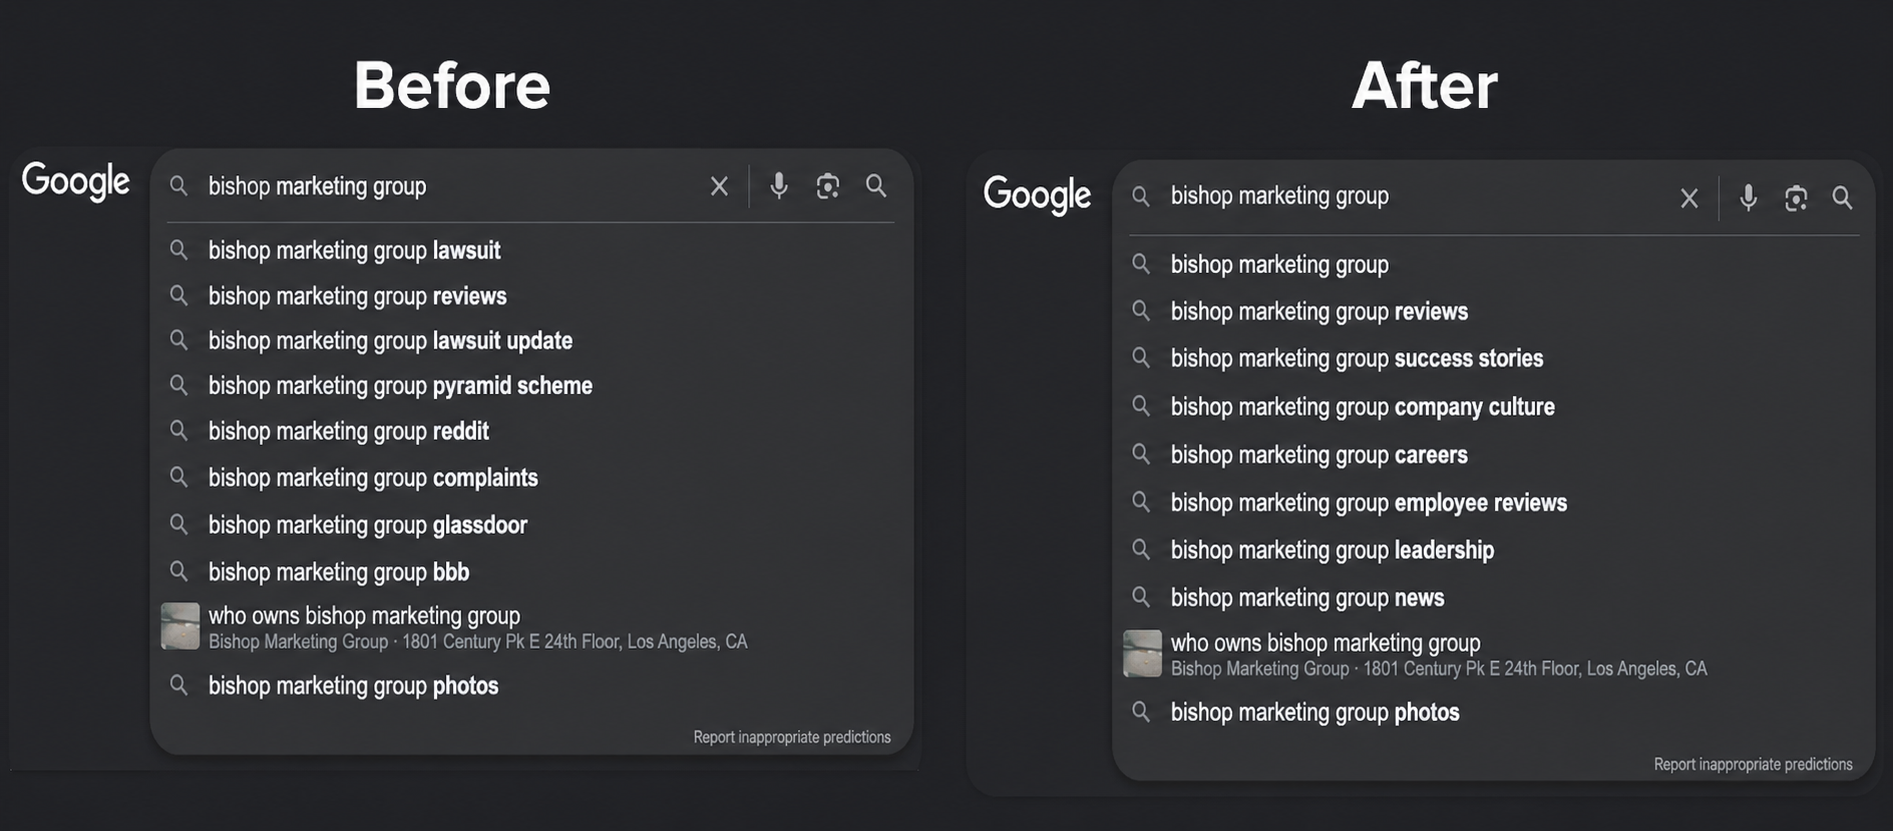Select 'bishop marketing group reviews' in After list
This screenshot has height=831, width=1893.
(1319, 312)
